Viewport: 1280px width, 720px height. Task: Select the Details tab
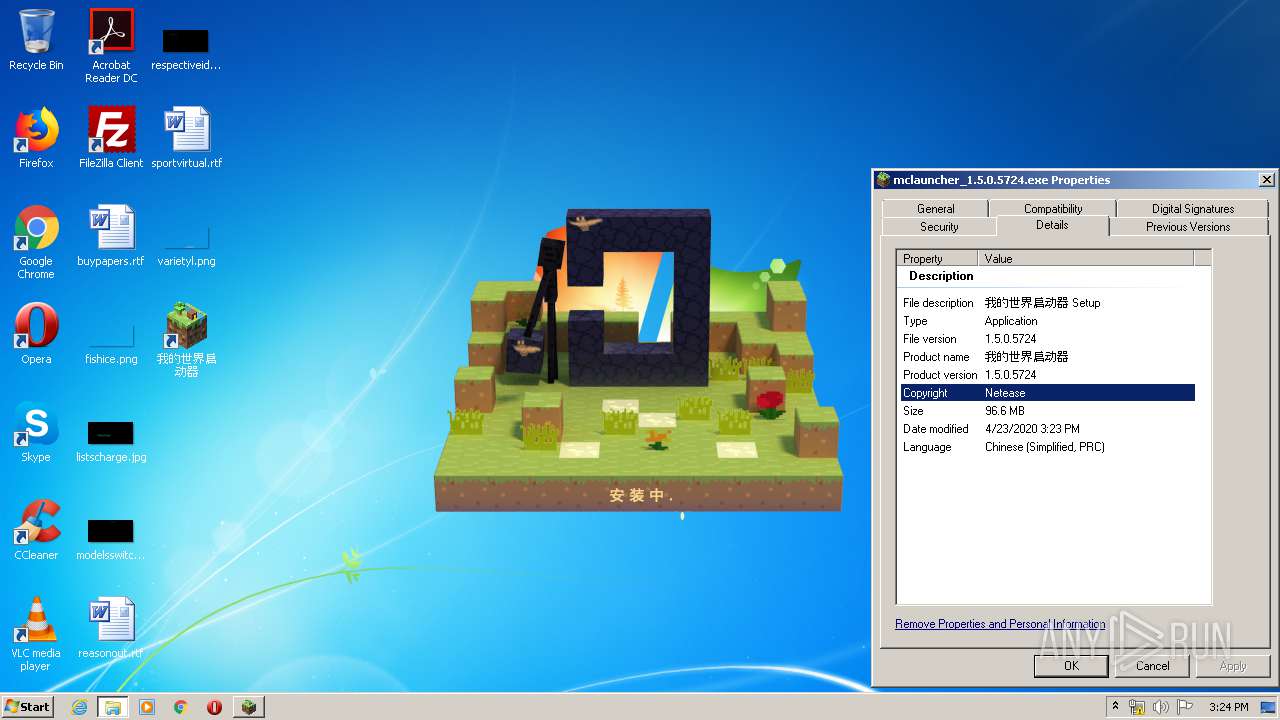(x=1052, y=226)
